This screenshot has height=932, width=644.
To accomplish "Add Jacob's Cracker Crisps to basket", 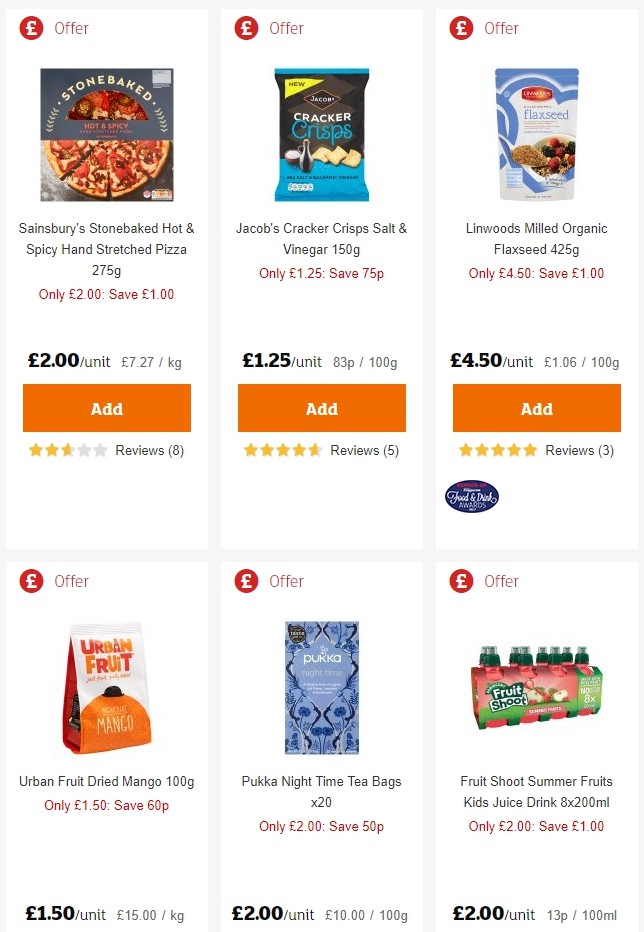I will click(321, 408).
